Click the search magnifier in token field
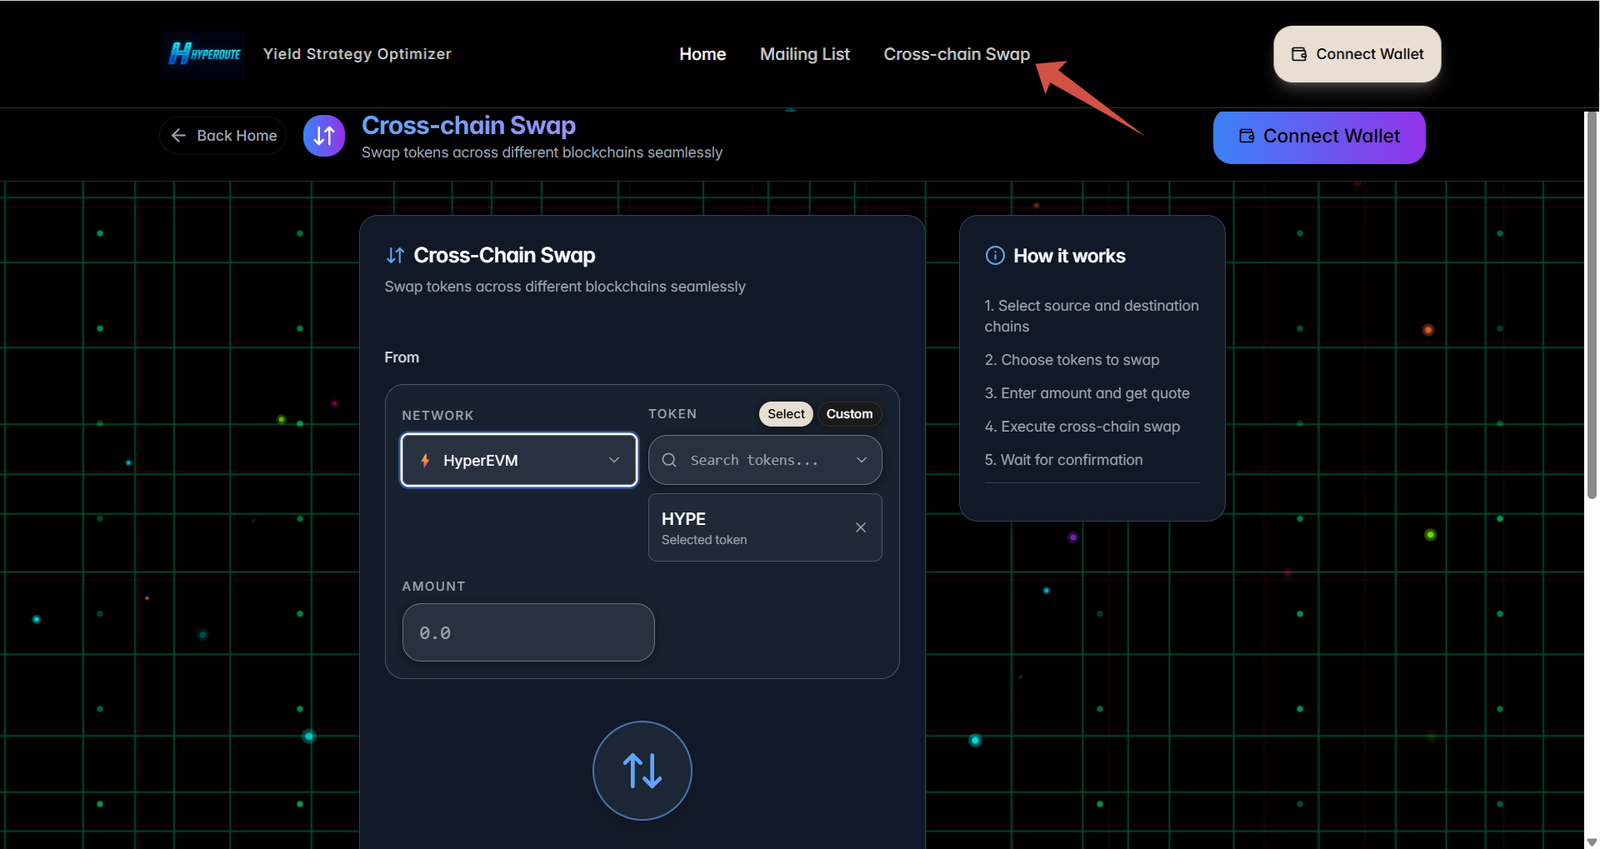Image resolution: width=1600 pixels, height=849 pixels. pos(670,460)
